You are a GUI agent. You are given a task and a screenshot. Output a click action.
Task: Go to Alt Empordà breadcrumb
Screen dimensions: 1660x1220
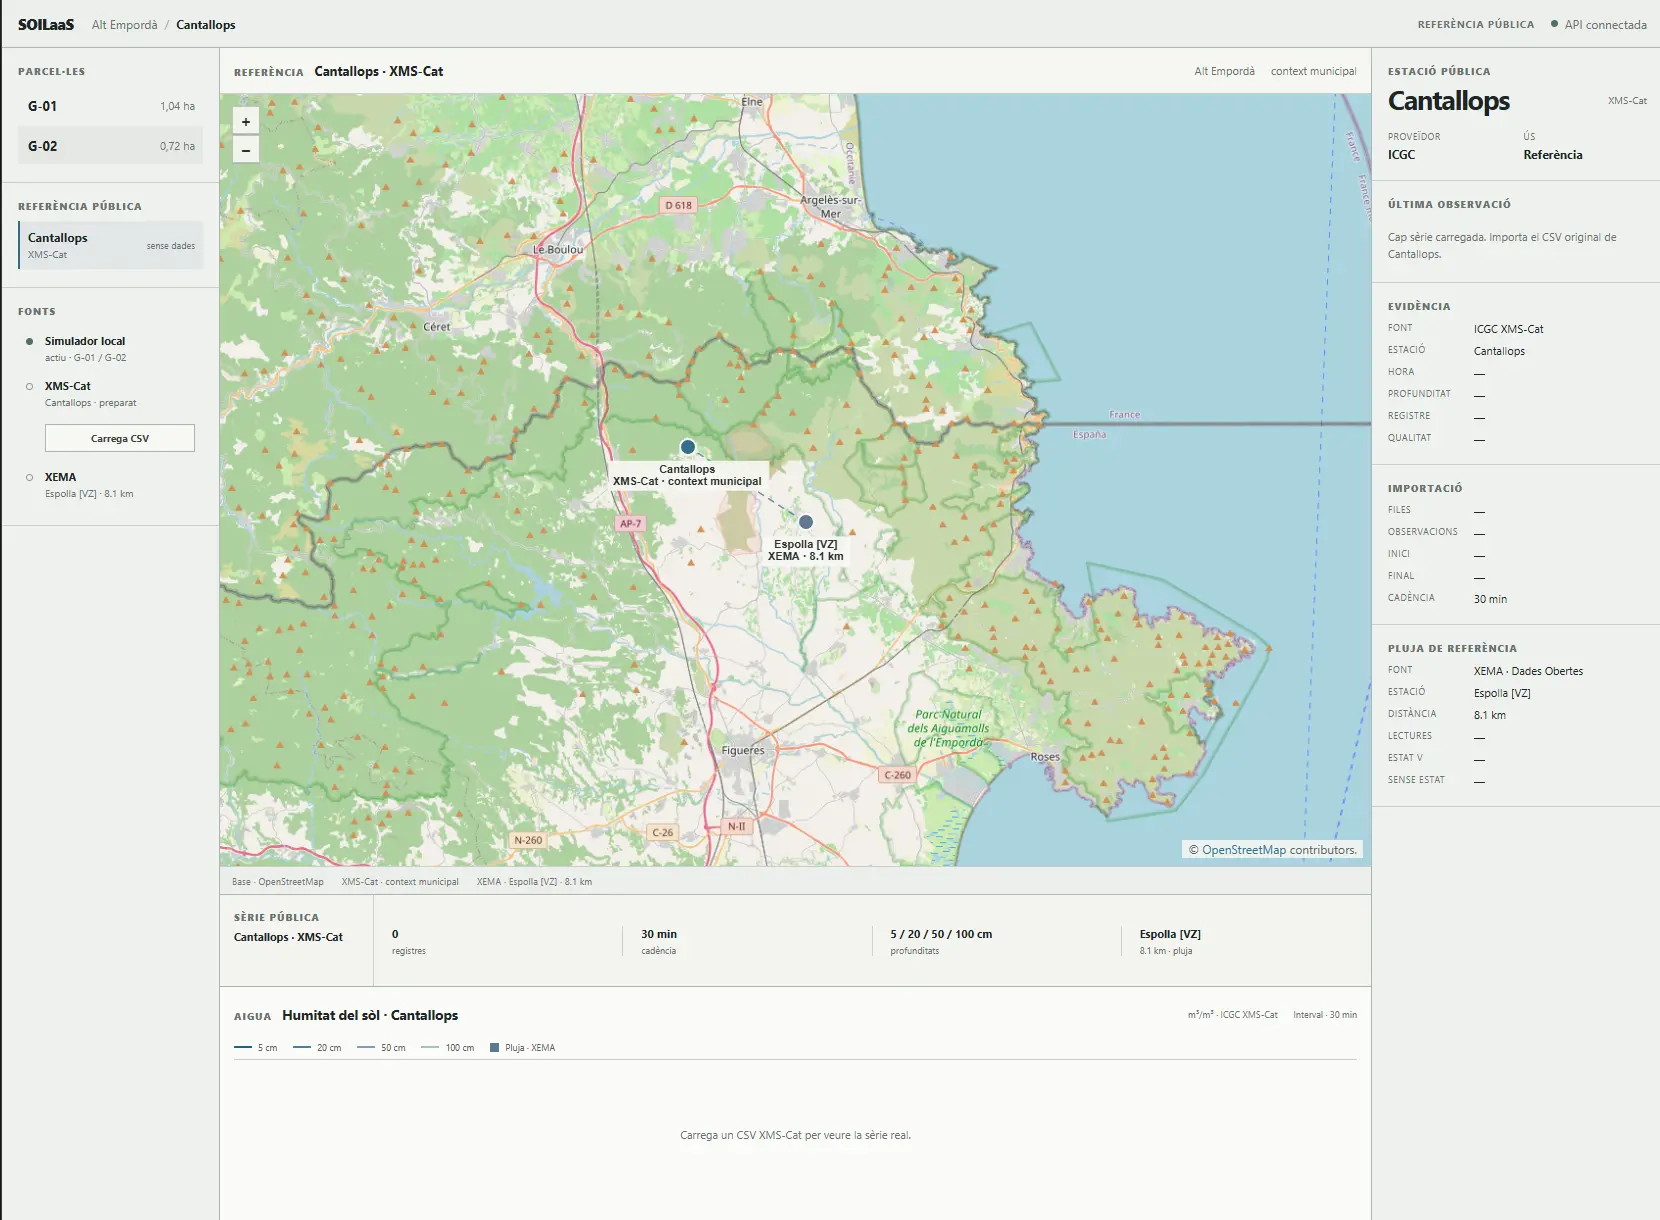click(x=125, y=25)
